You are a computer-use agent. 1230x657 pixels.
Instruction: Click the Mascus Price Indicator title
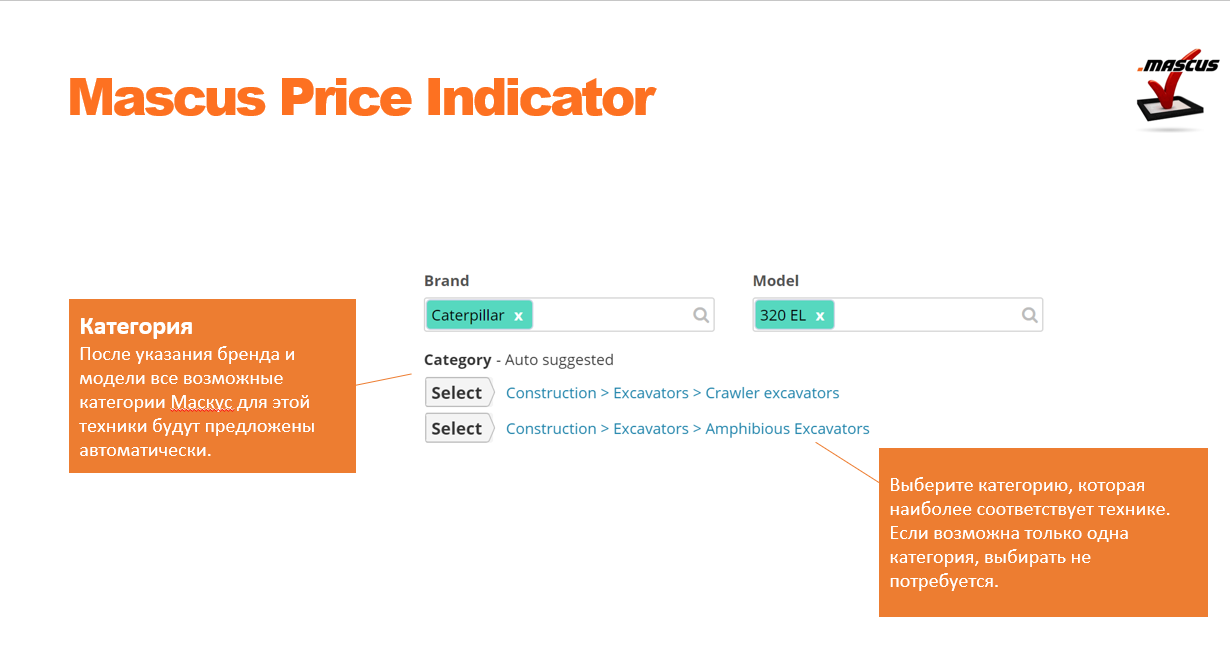click(x=362, y=98)
